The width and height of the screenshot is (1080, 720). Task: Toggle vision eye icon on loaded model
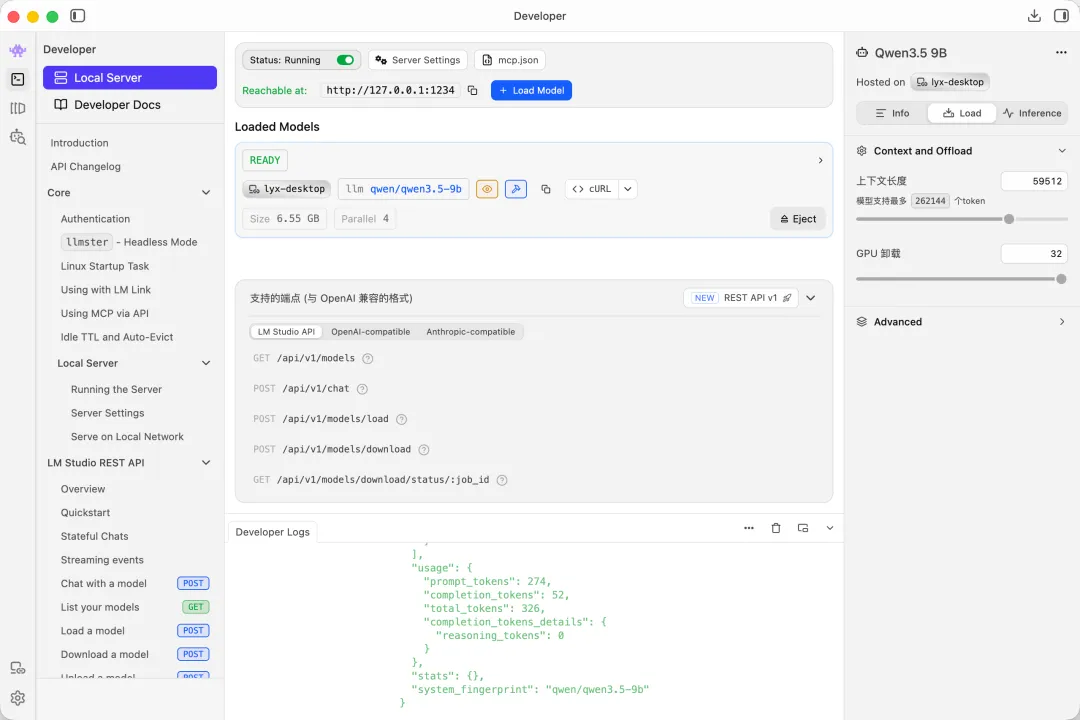click(x=487, y=189)
